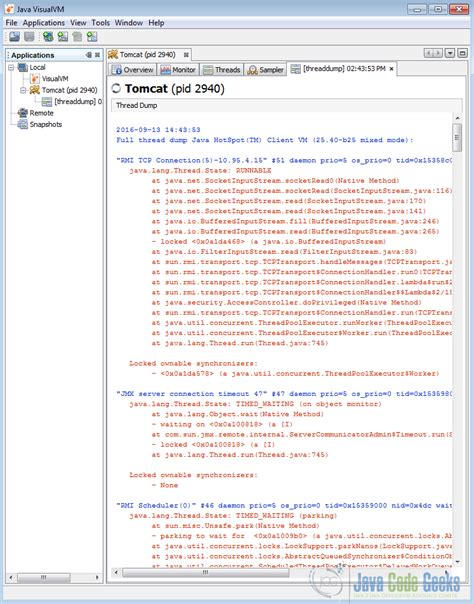This screenshot has width=474, height=604.
Task: Click the thread dump scroll down arrow
Action: click(x=457, y=562)
